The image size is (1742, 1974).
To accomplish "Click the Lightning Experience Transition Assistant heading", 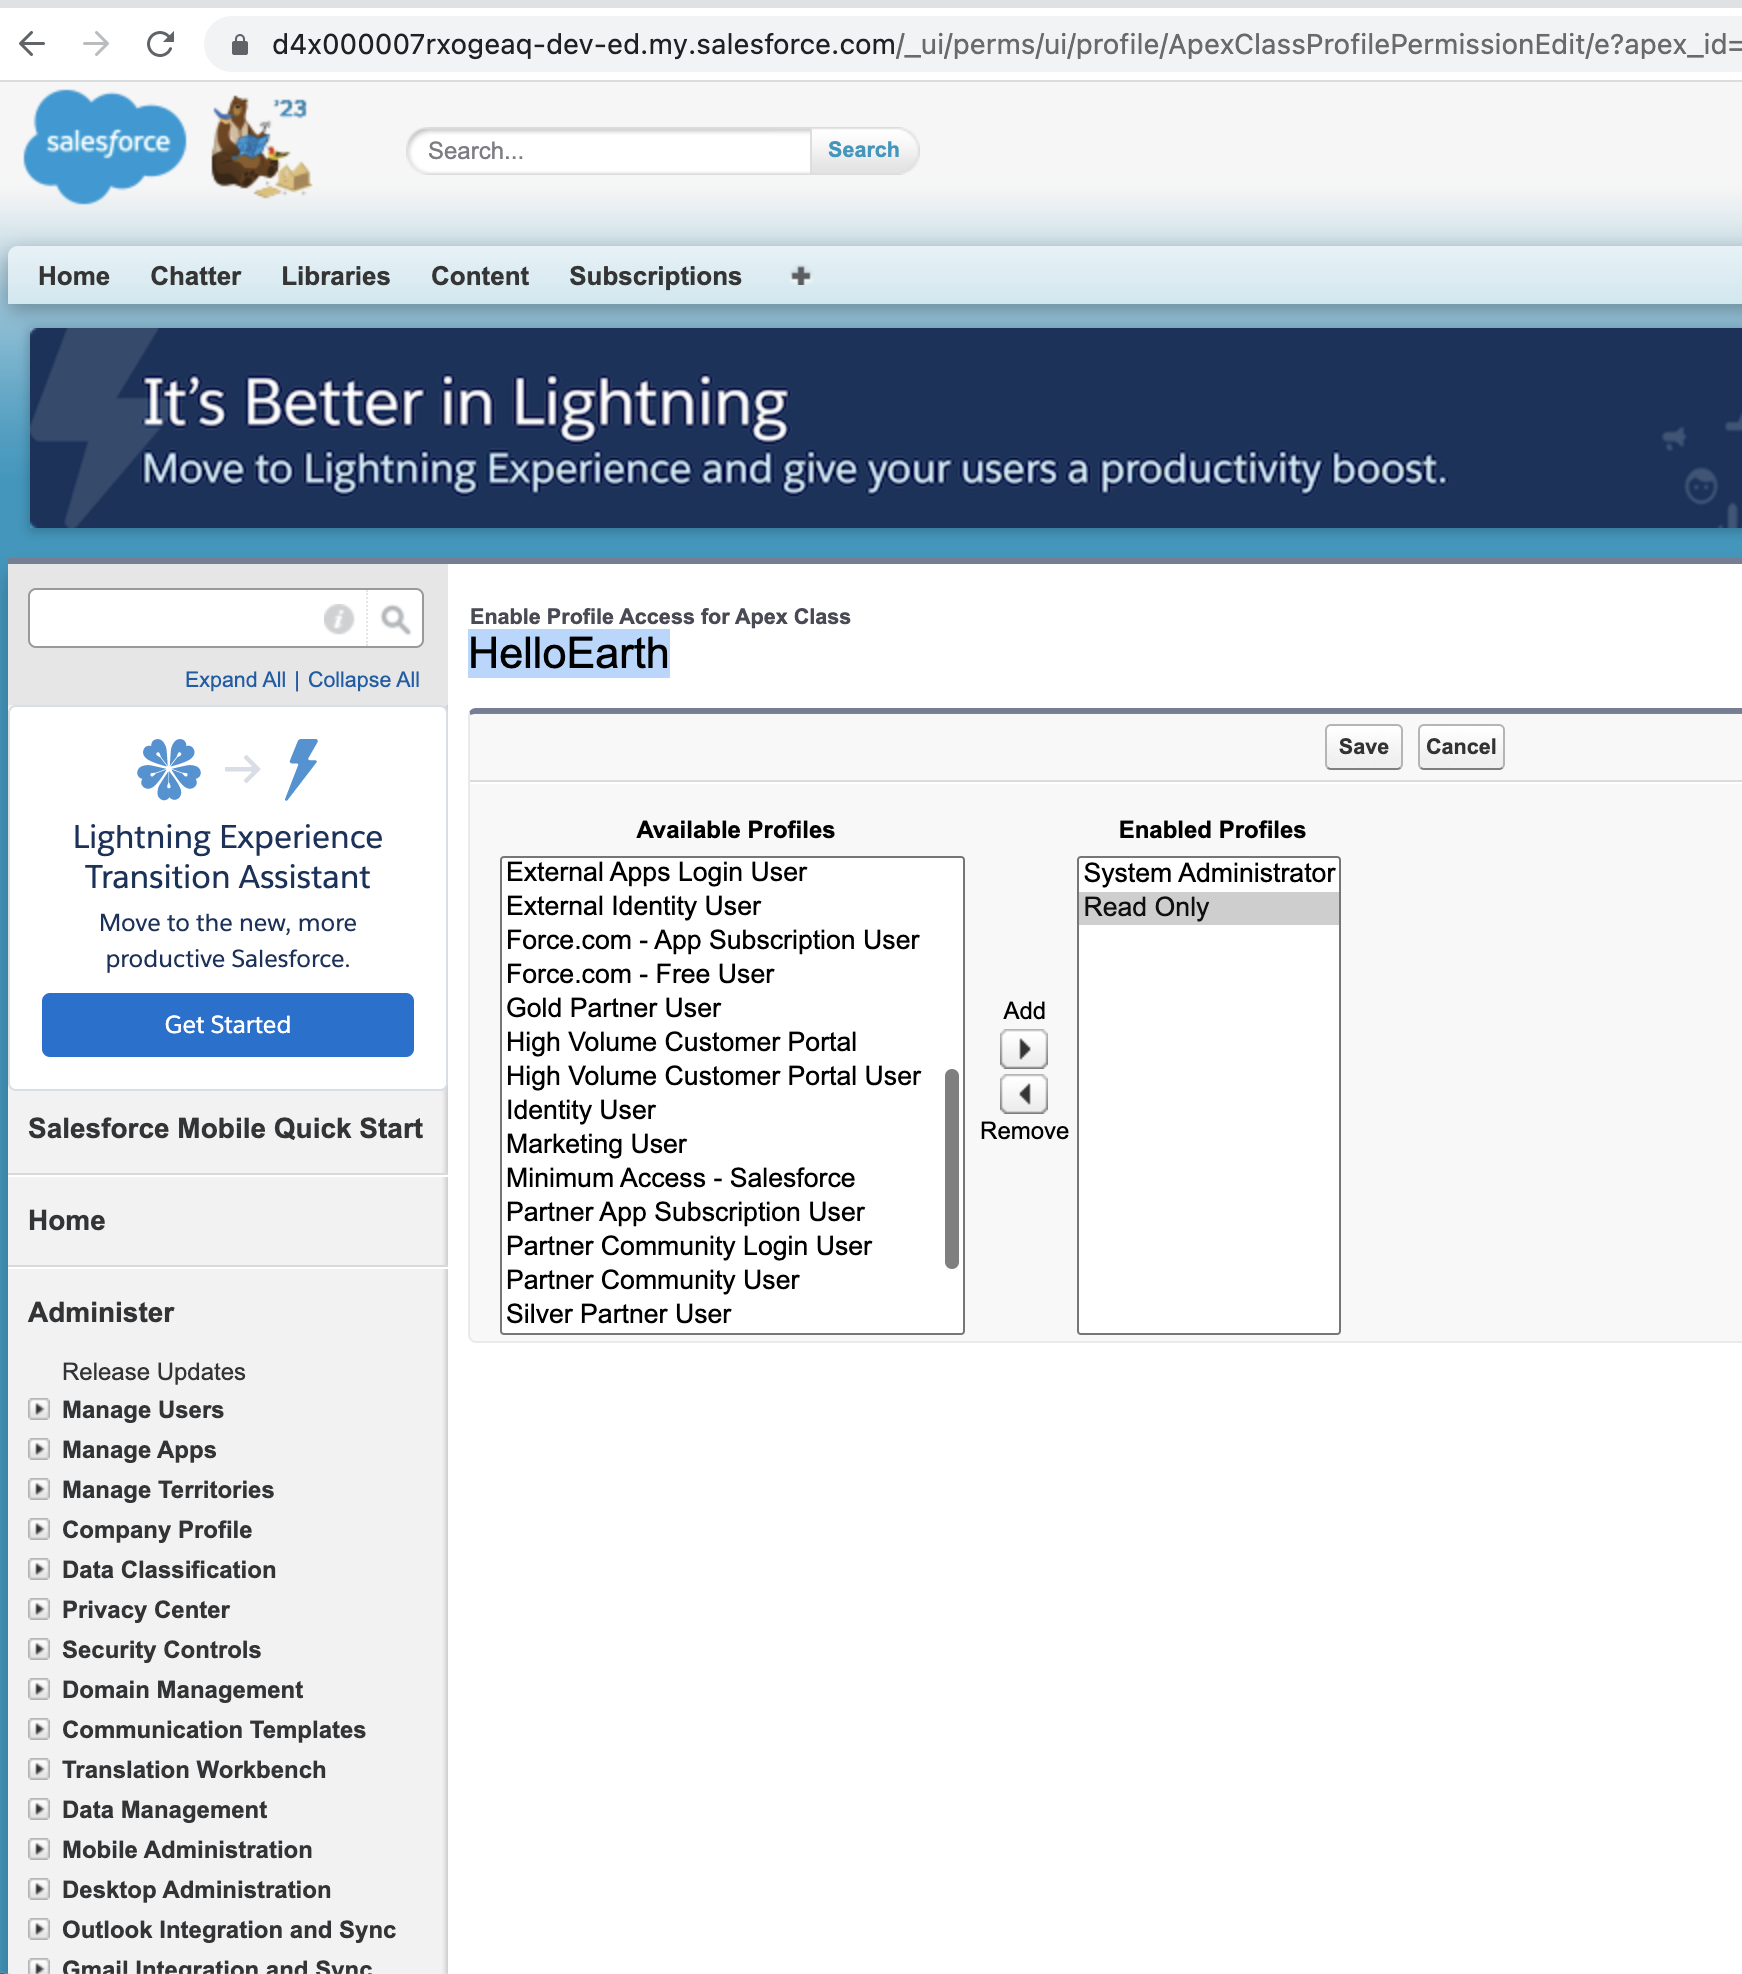I will point(228,856).
